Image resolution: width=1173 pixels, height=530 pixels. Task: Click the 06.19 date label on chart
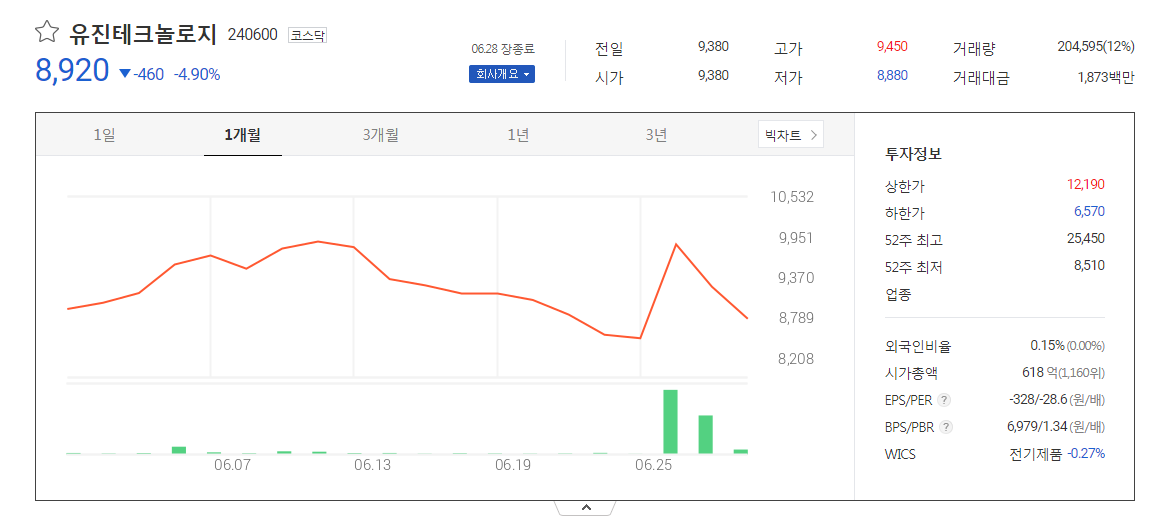point(513,465)
